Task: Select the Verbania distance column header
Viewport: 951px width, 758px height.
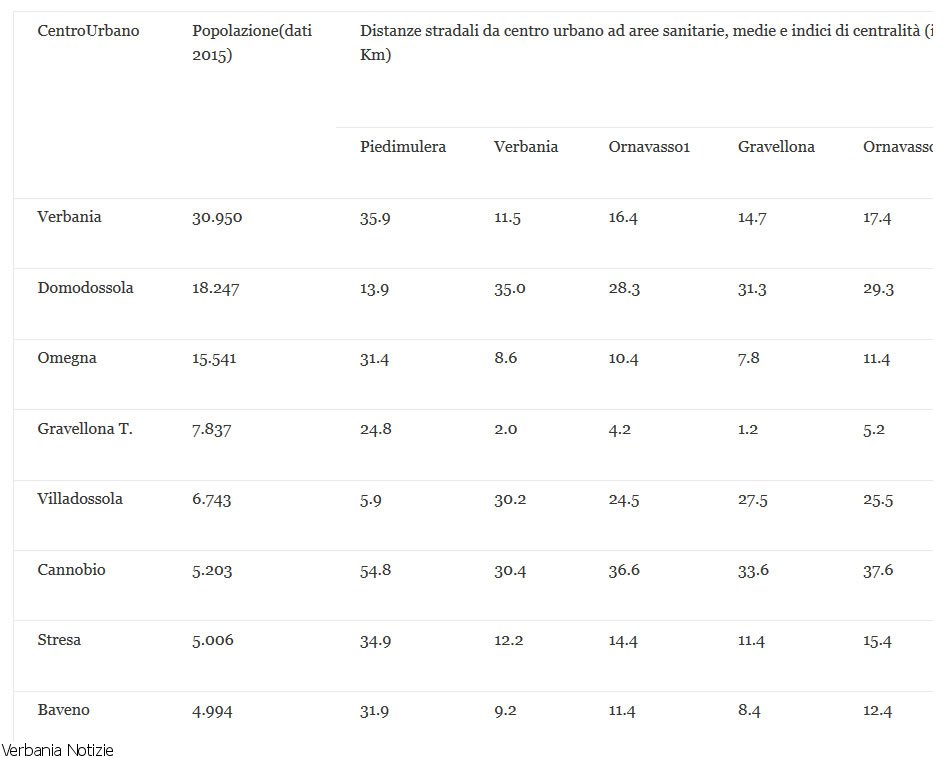Action: tap(526, 147)
